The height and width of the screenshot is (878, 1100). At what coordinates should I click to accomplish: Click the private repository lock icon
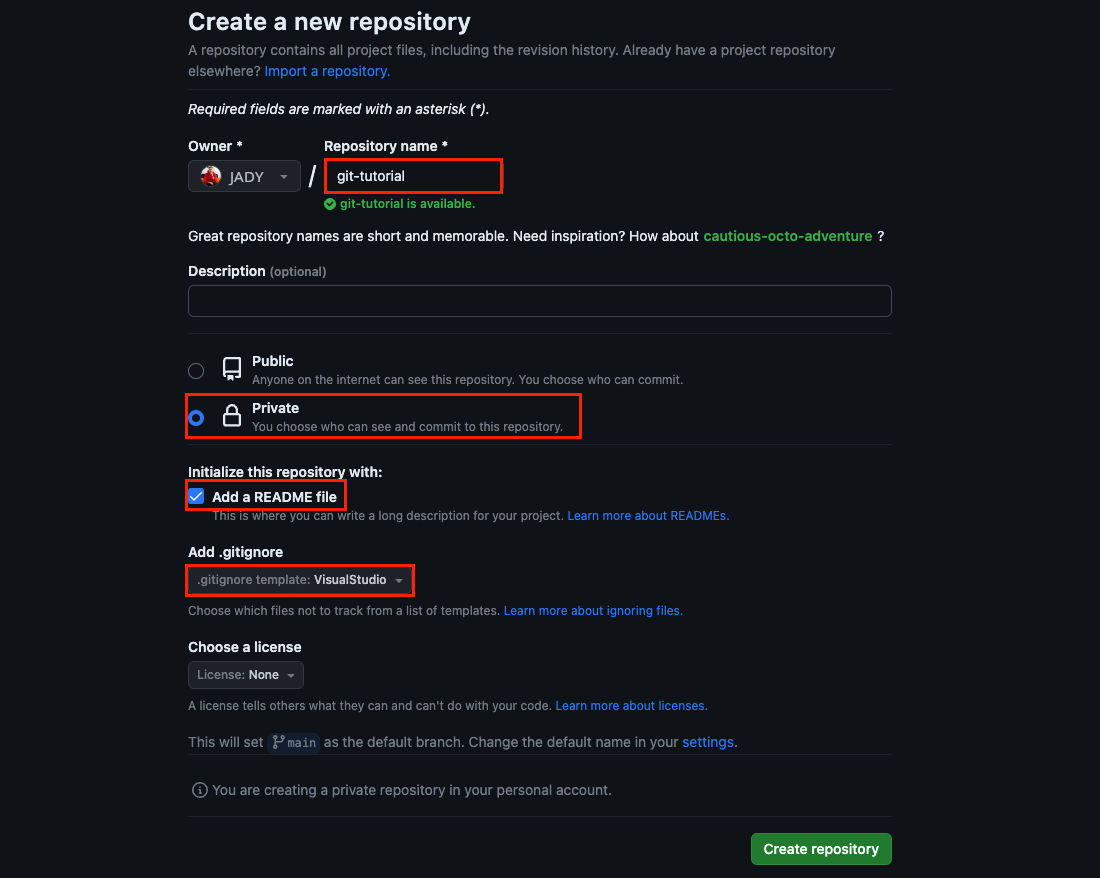click(x=232, y=416)
